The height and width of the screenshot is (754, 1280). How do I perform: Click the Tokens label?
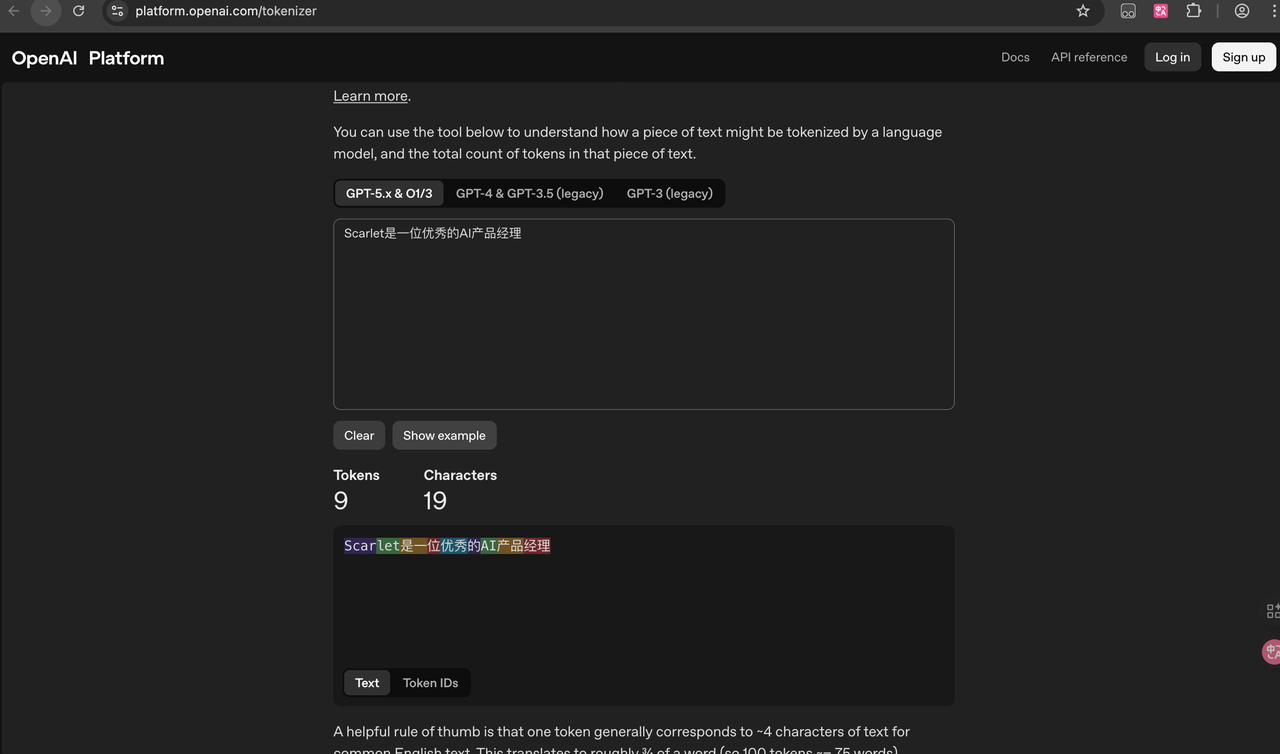(357, 475)
